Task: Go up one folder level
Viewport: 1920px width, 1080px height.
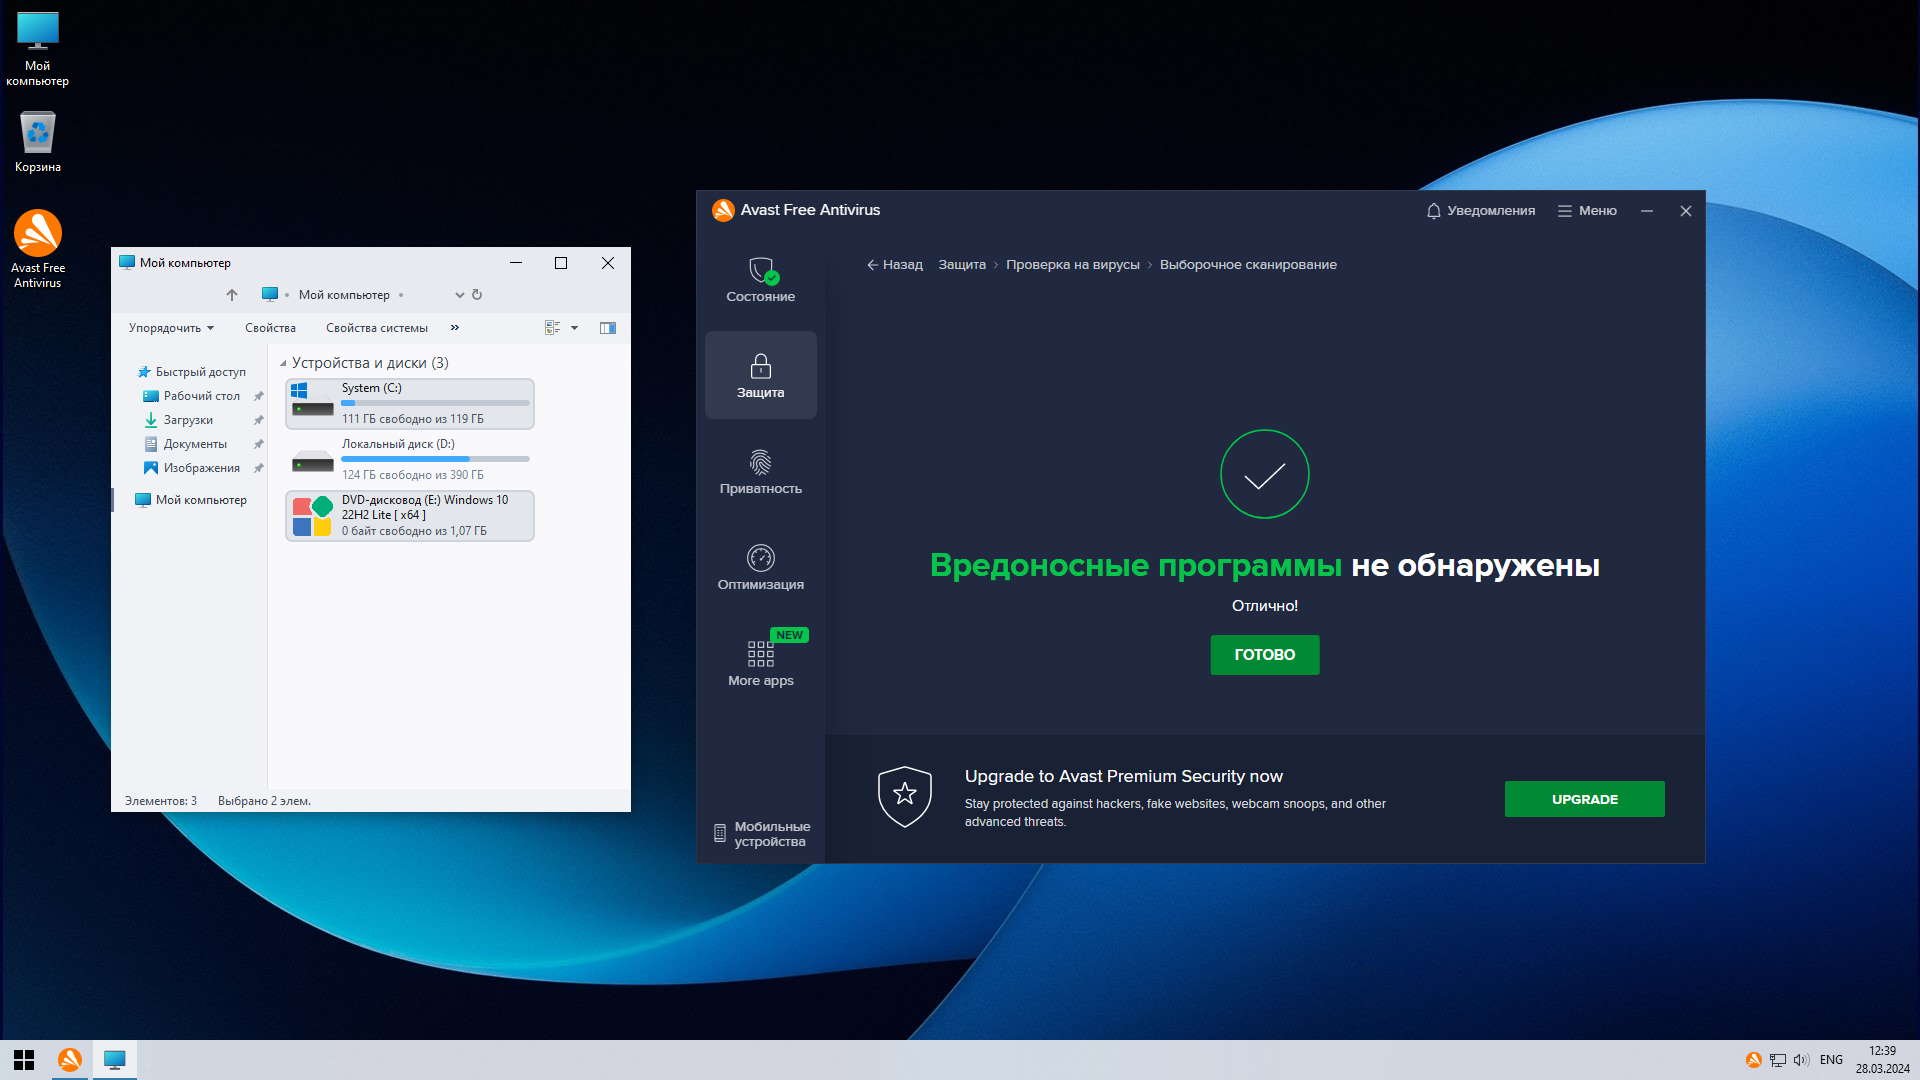Action: coord(232,295)
